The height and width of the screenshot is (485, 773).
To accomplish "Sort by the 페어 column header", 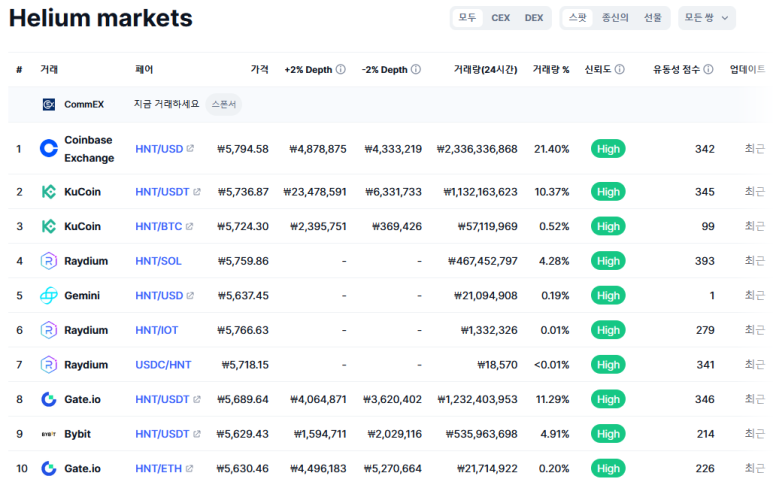I will tap(144, 69).
